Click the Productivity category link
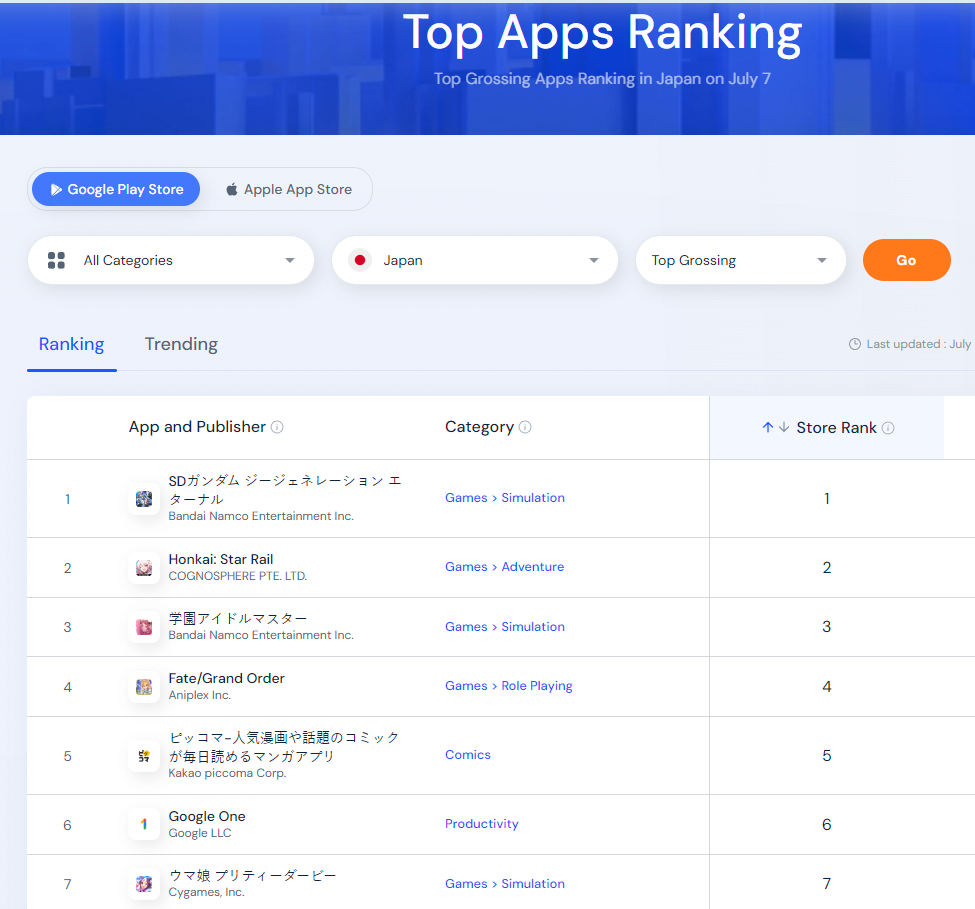 pyautogui.click(x=482, y=823)
